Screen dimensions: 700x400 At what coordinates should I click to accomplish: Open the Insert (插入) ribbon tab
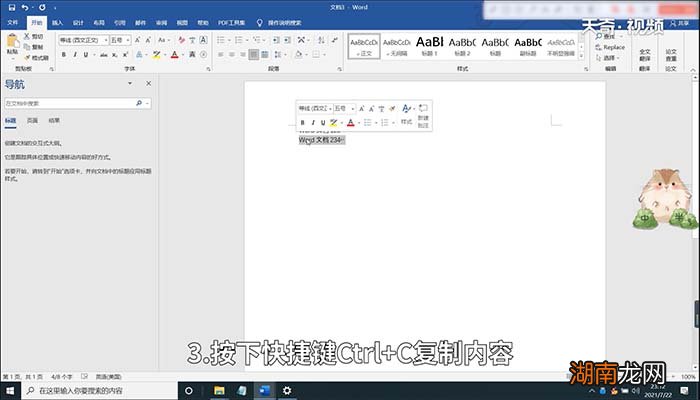57,21
